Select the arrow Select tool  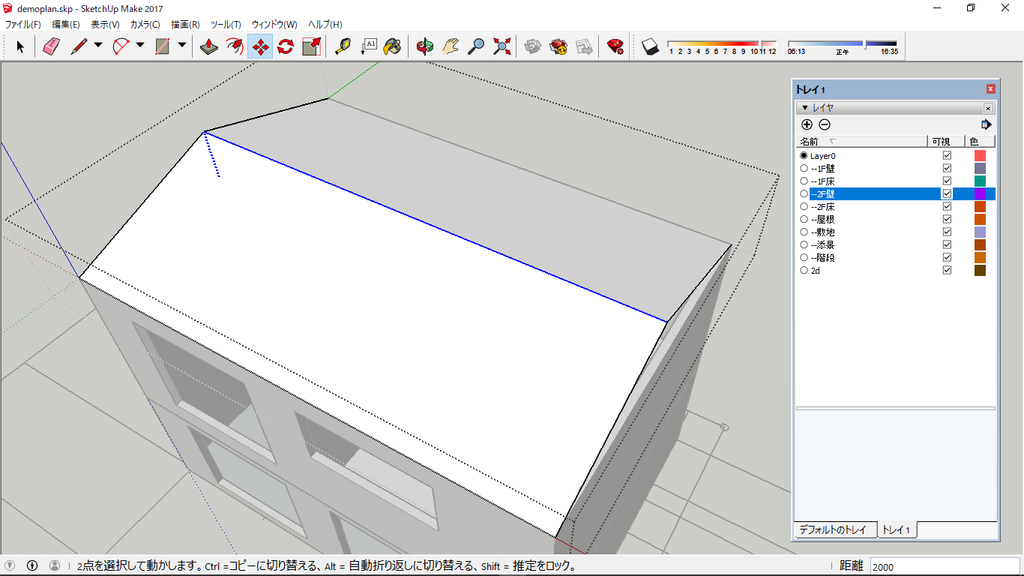[20, 47]
